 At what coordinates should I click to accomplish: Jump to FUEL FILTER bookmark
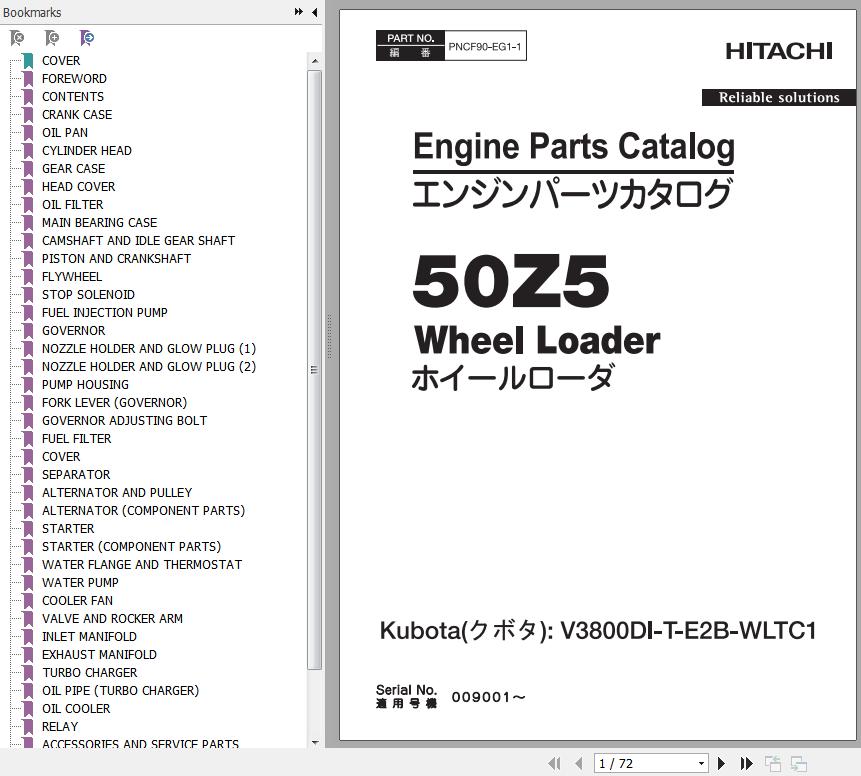[x=76, y=439]
